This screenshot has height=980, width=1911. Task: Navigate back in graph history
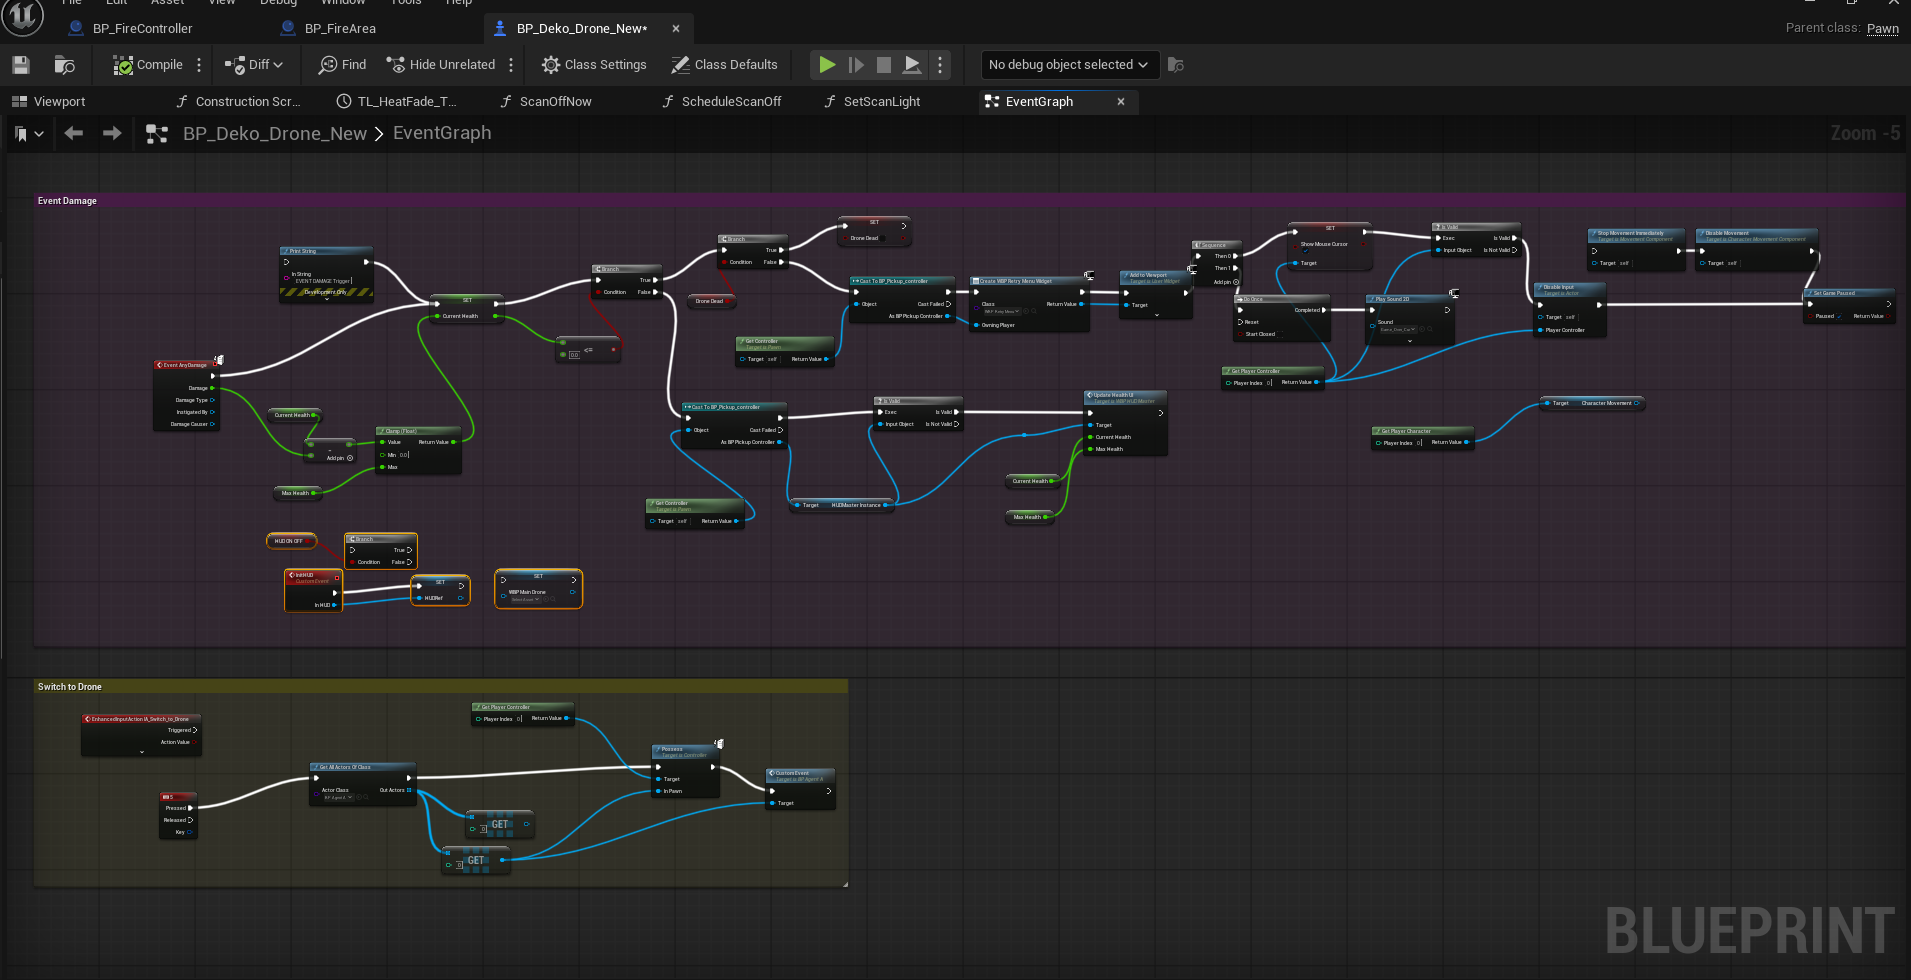pos(73,133)
